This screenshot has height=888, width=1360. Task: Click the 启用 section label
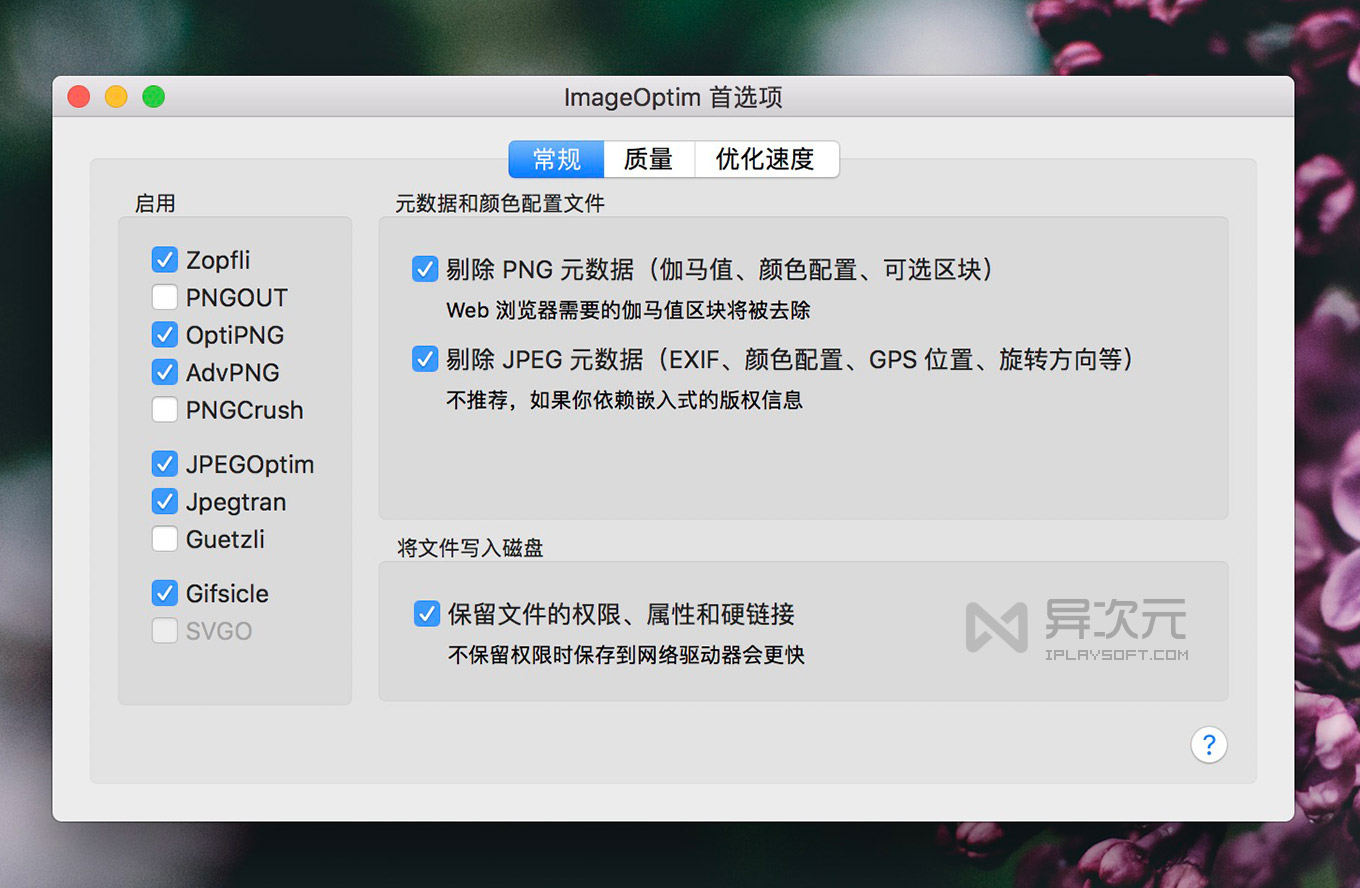[155, 203]
